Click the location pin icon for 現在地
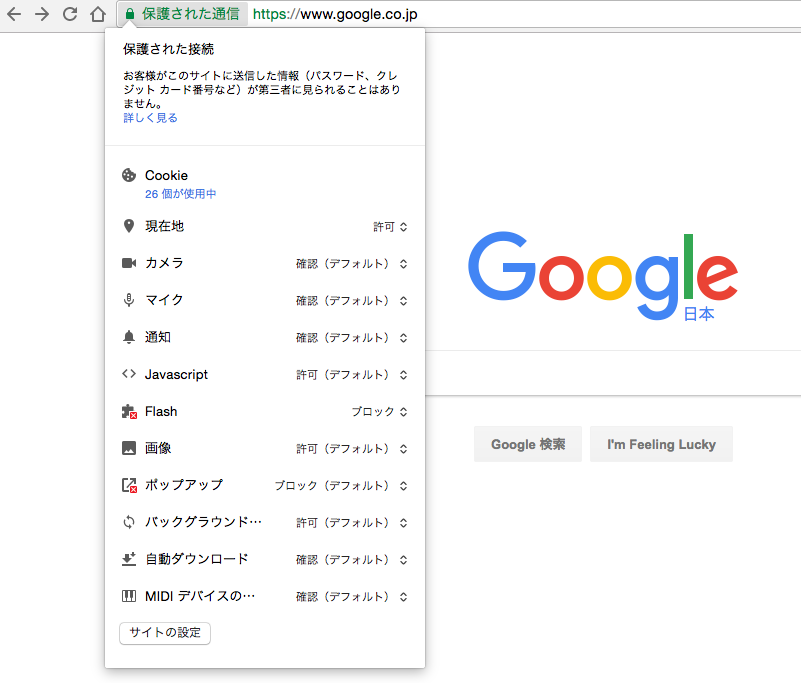801x683 pixels. [129, 226]
